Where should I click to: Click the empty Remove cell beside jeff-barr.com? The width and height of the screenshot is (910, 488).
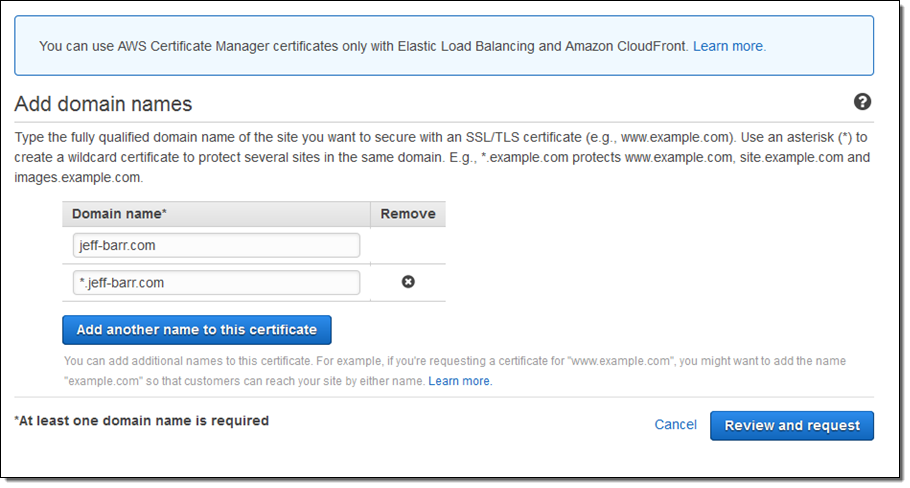point(408,245)
